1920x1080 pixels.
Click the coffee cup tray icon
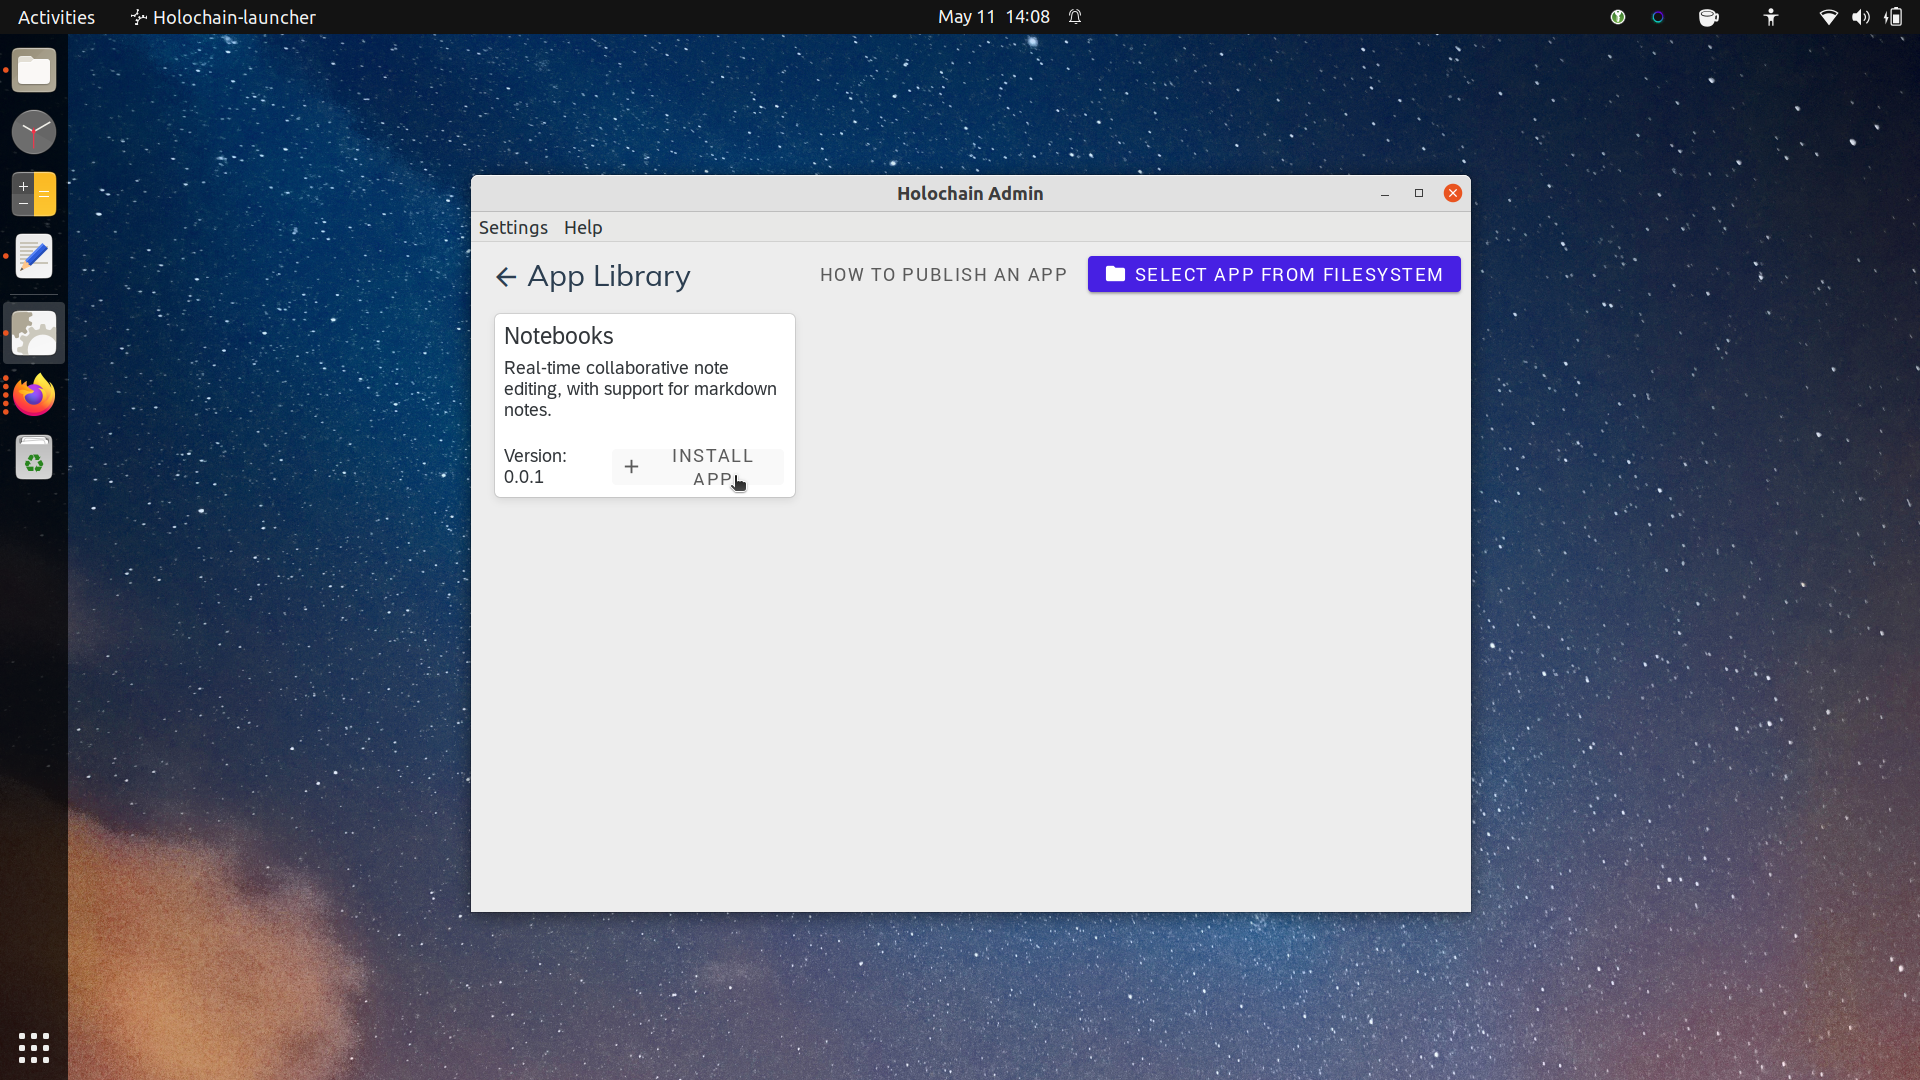coord(1709,17)
